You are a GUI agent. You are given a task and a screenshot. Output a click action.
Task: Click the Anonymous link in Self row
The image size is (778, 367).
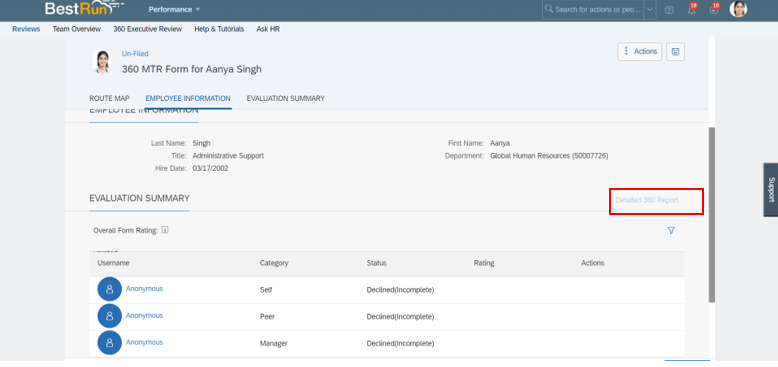point(144,289)
